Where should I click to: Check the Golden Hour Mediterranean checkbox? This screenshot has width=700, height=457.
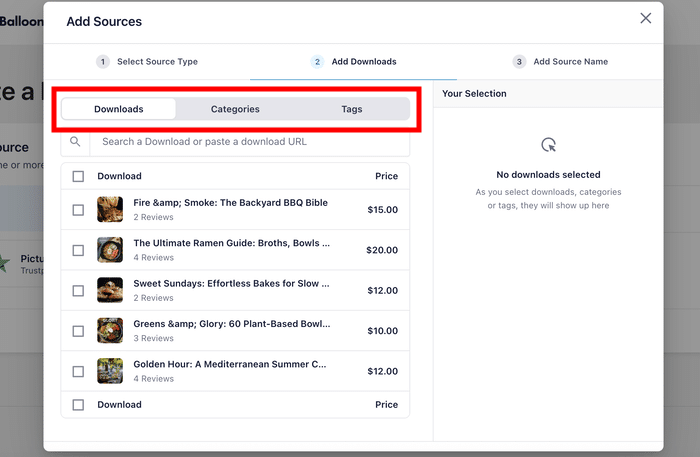tap(78, 371)
